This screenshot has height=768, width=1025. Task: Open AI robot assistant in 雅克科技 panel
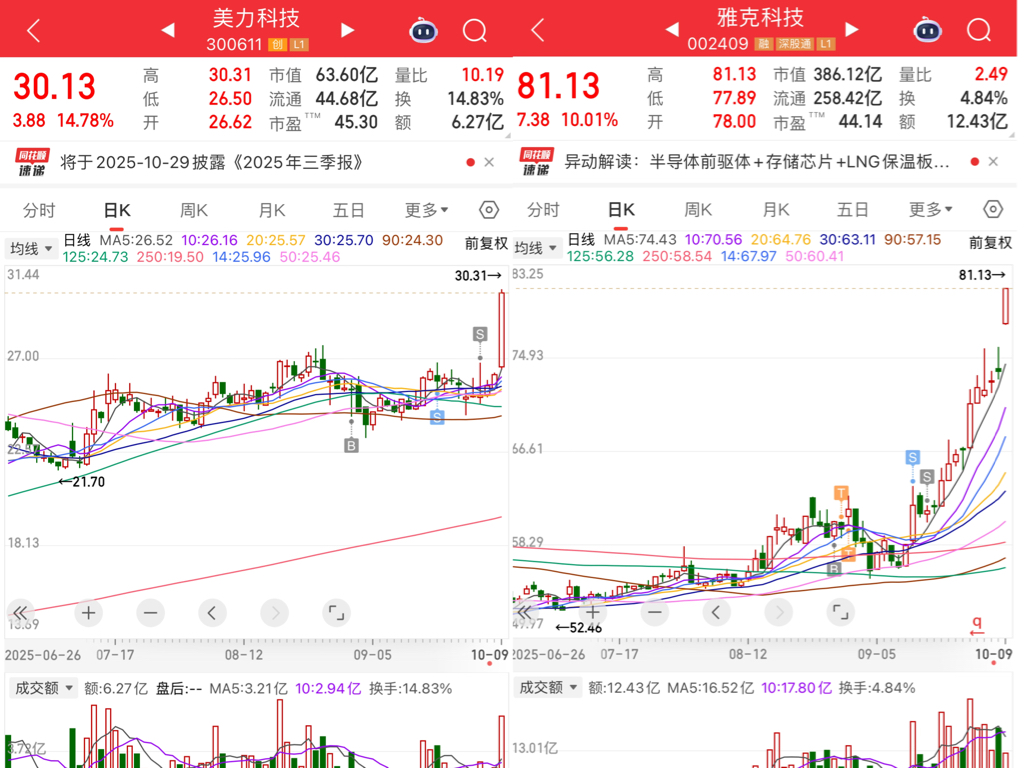click(927, 30)
